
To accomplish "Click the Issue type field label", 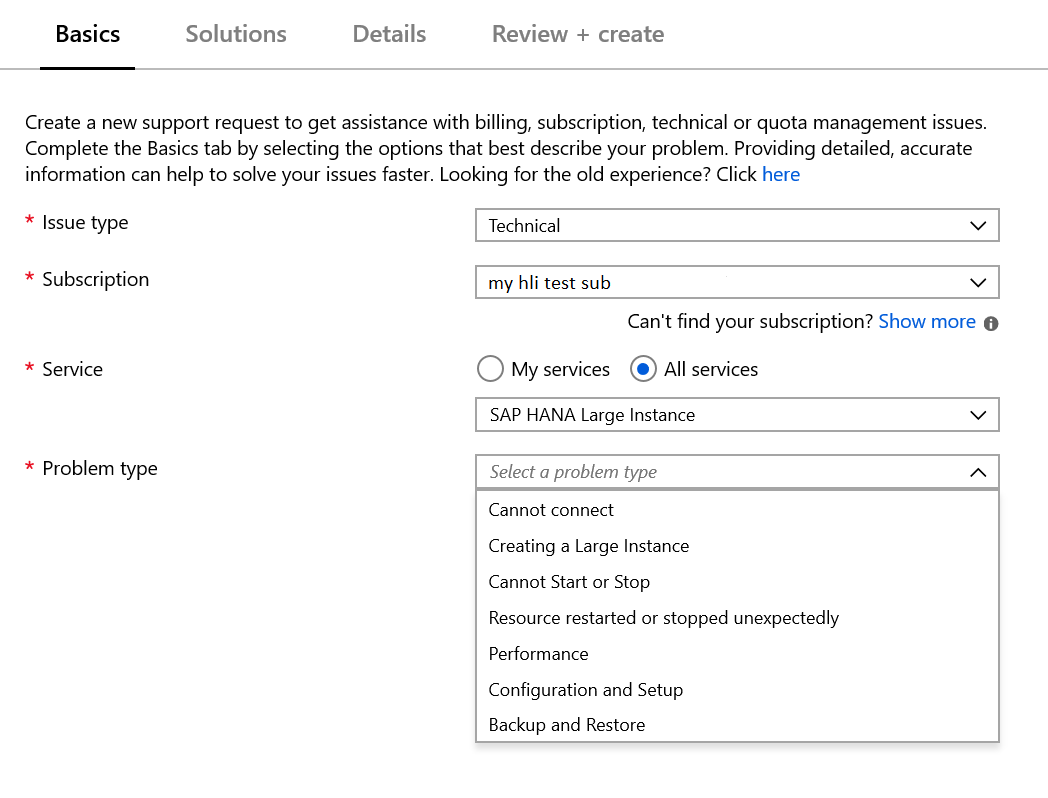I will [85, 223].
